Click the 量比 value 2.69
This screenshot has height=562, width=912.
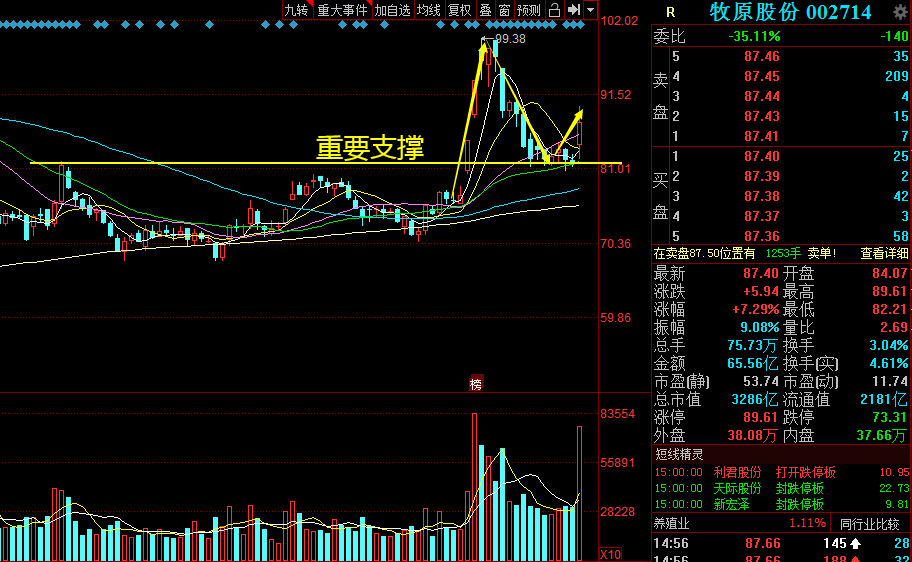click(x=894, y=328)
